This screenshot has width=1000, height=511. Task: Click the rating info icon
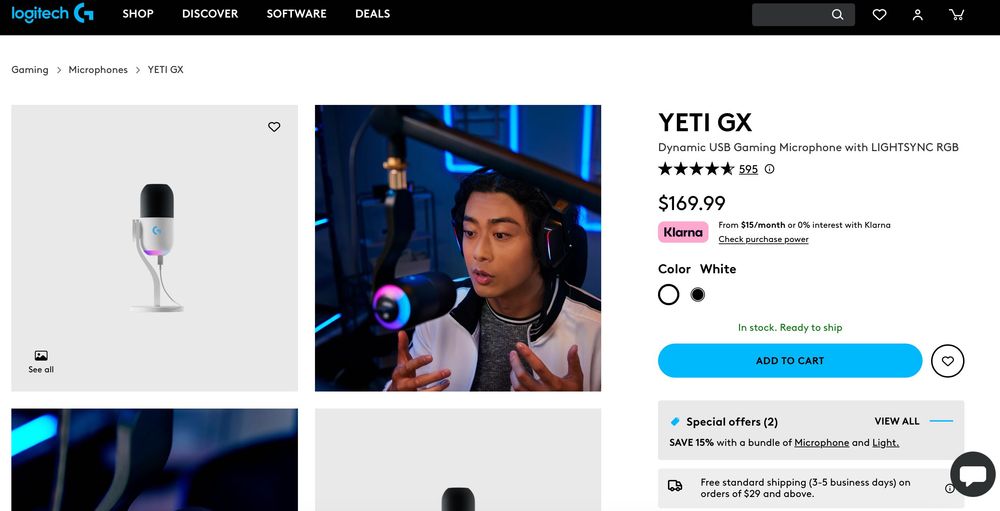click(x=769, y=169)
